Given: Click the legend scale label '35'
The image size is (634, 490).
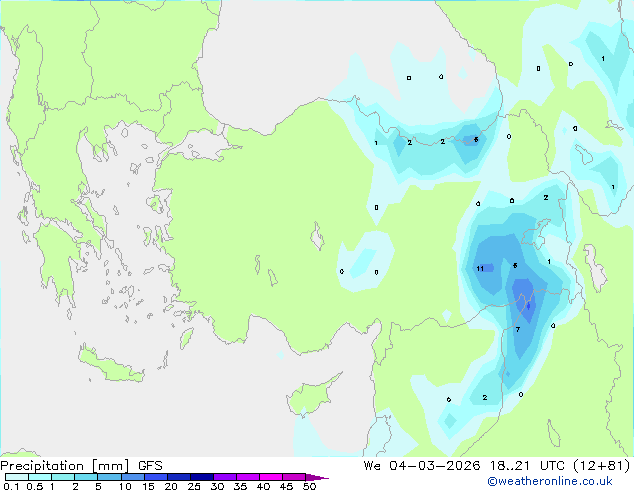Looking at the screenshot, I should click(240, 486).
